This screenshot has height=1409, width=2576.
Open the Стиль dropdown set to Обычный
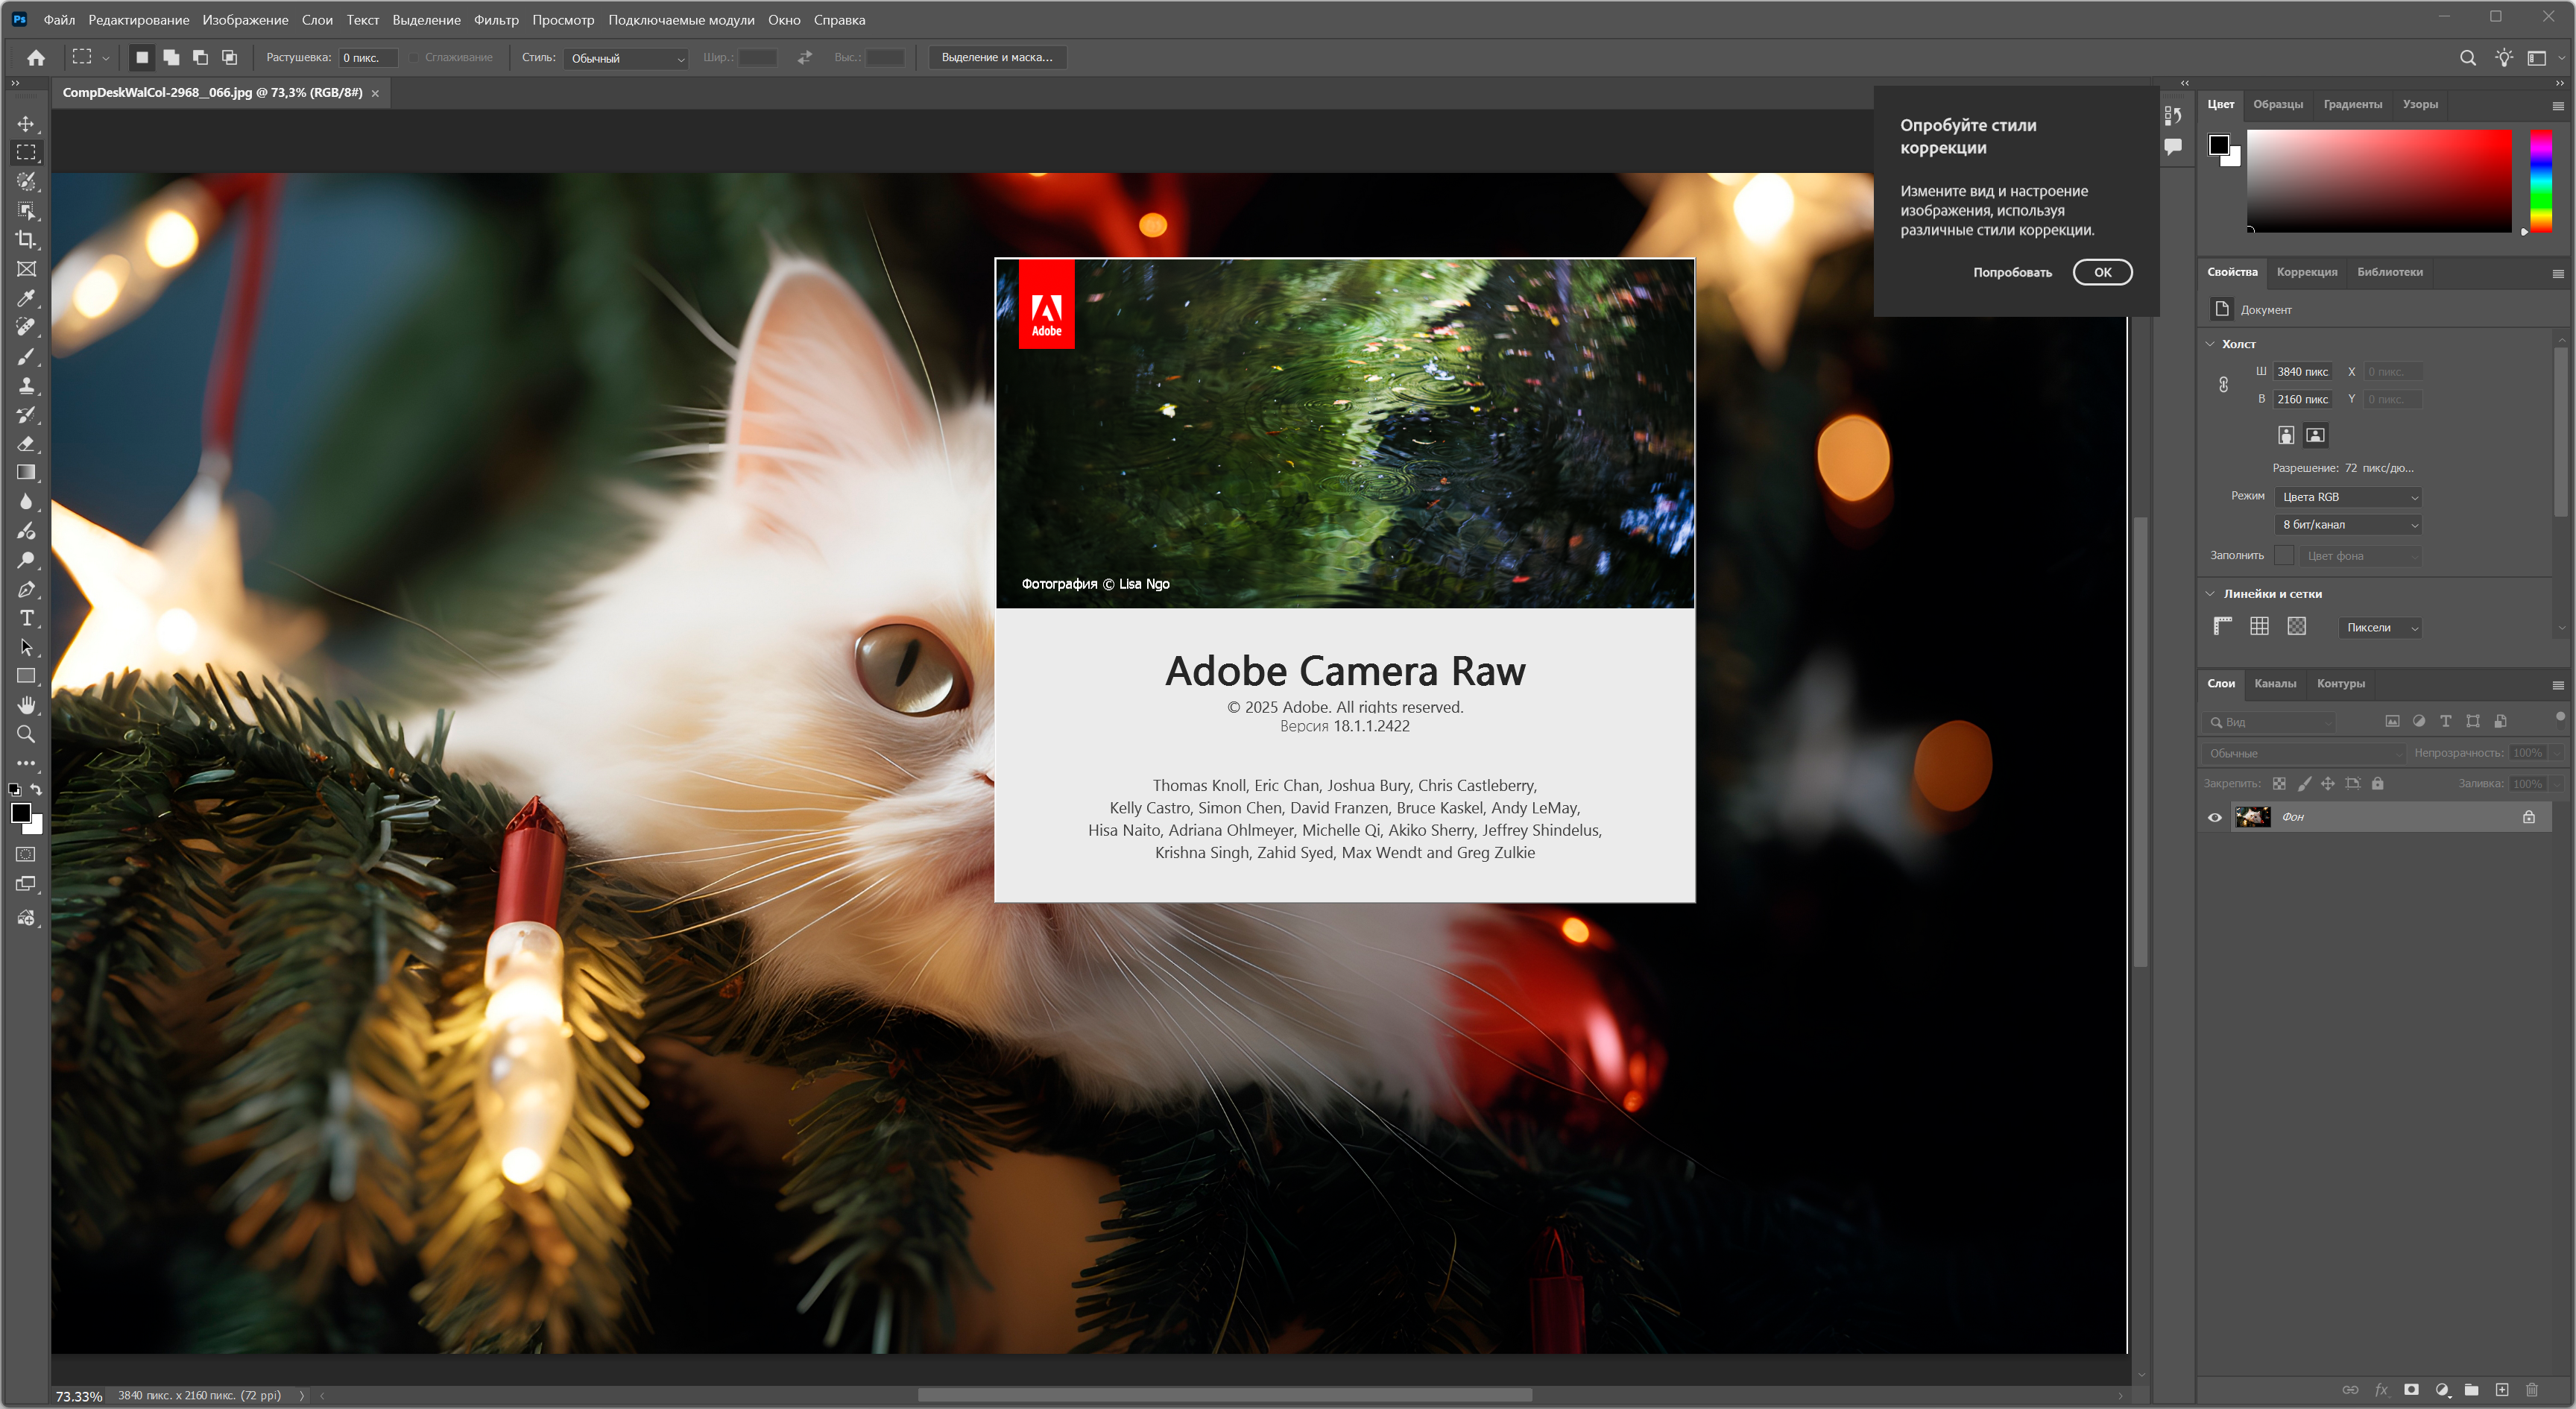coord(626,58)
